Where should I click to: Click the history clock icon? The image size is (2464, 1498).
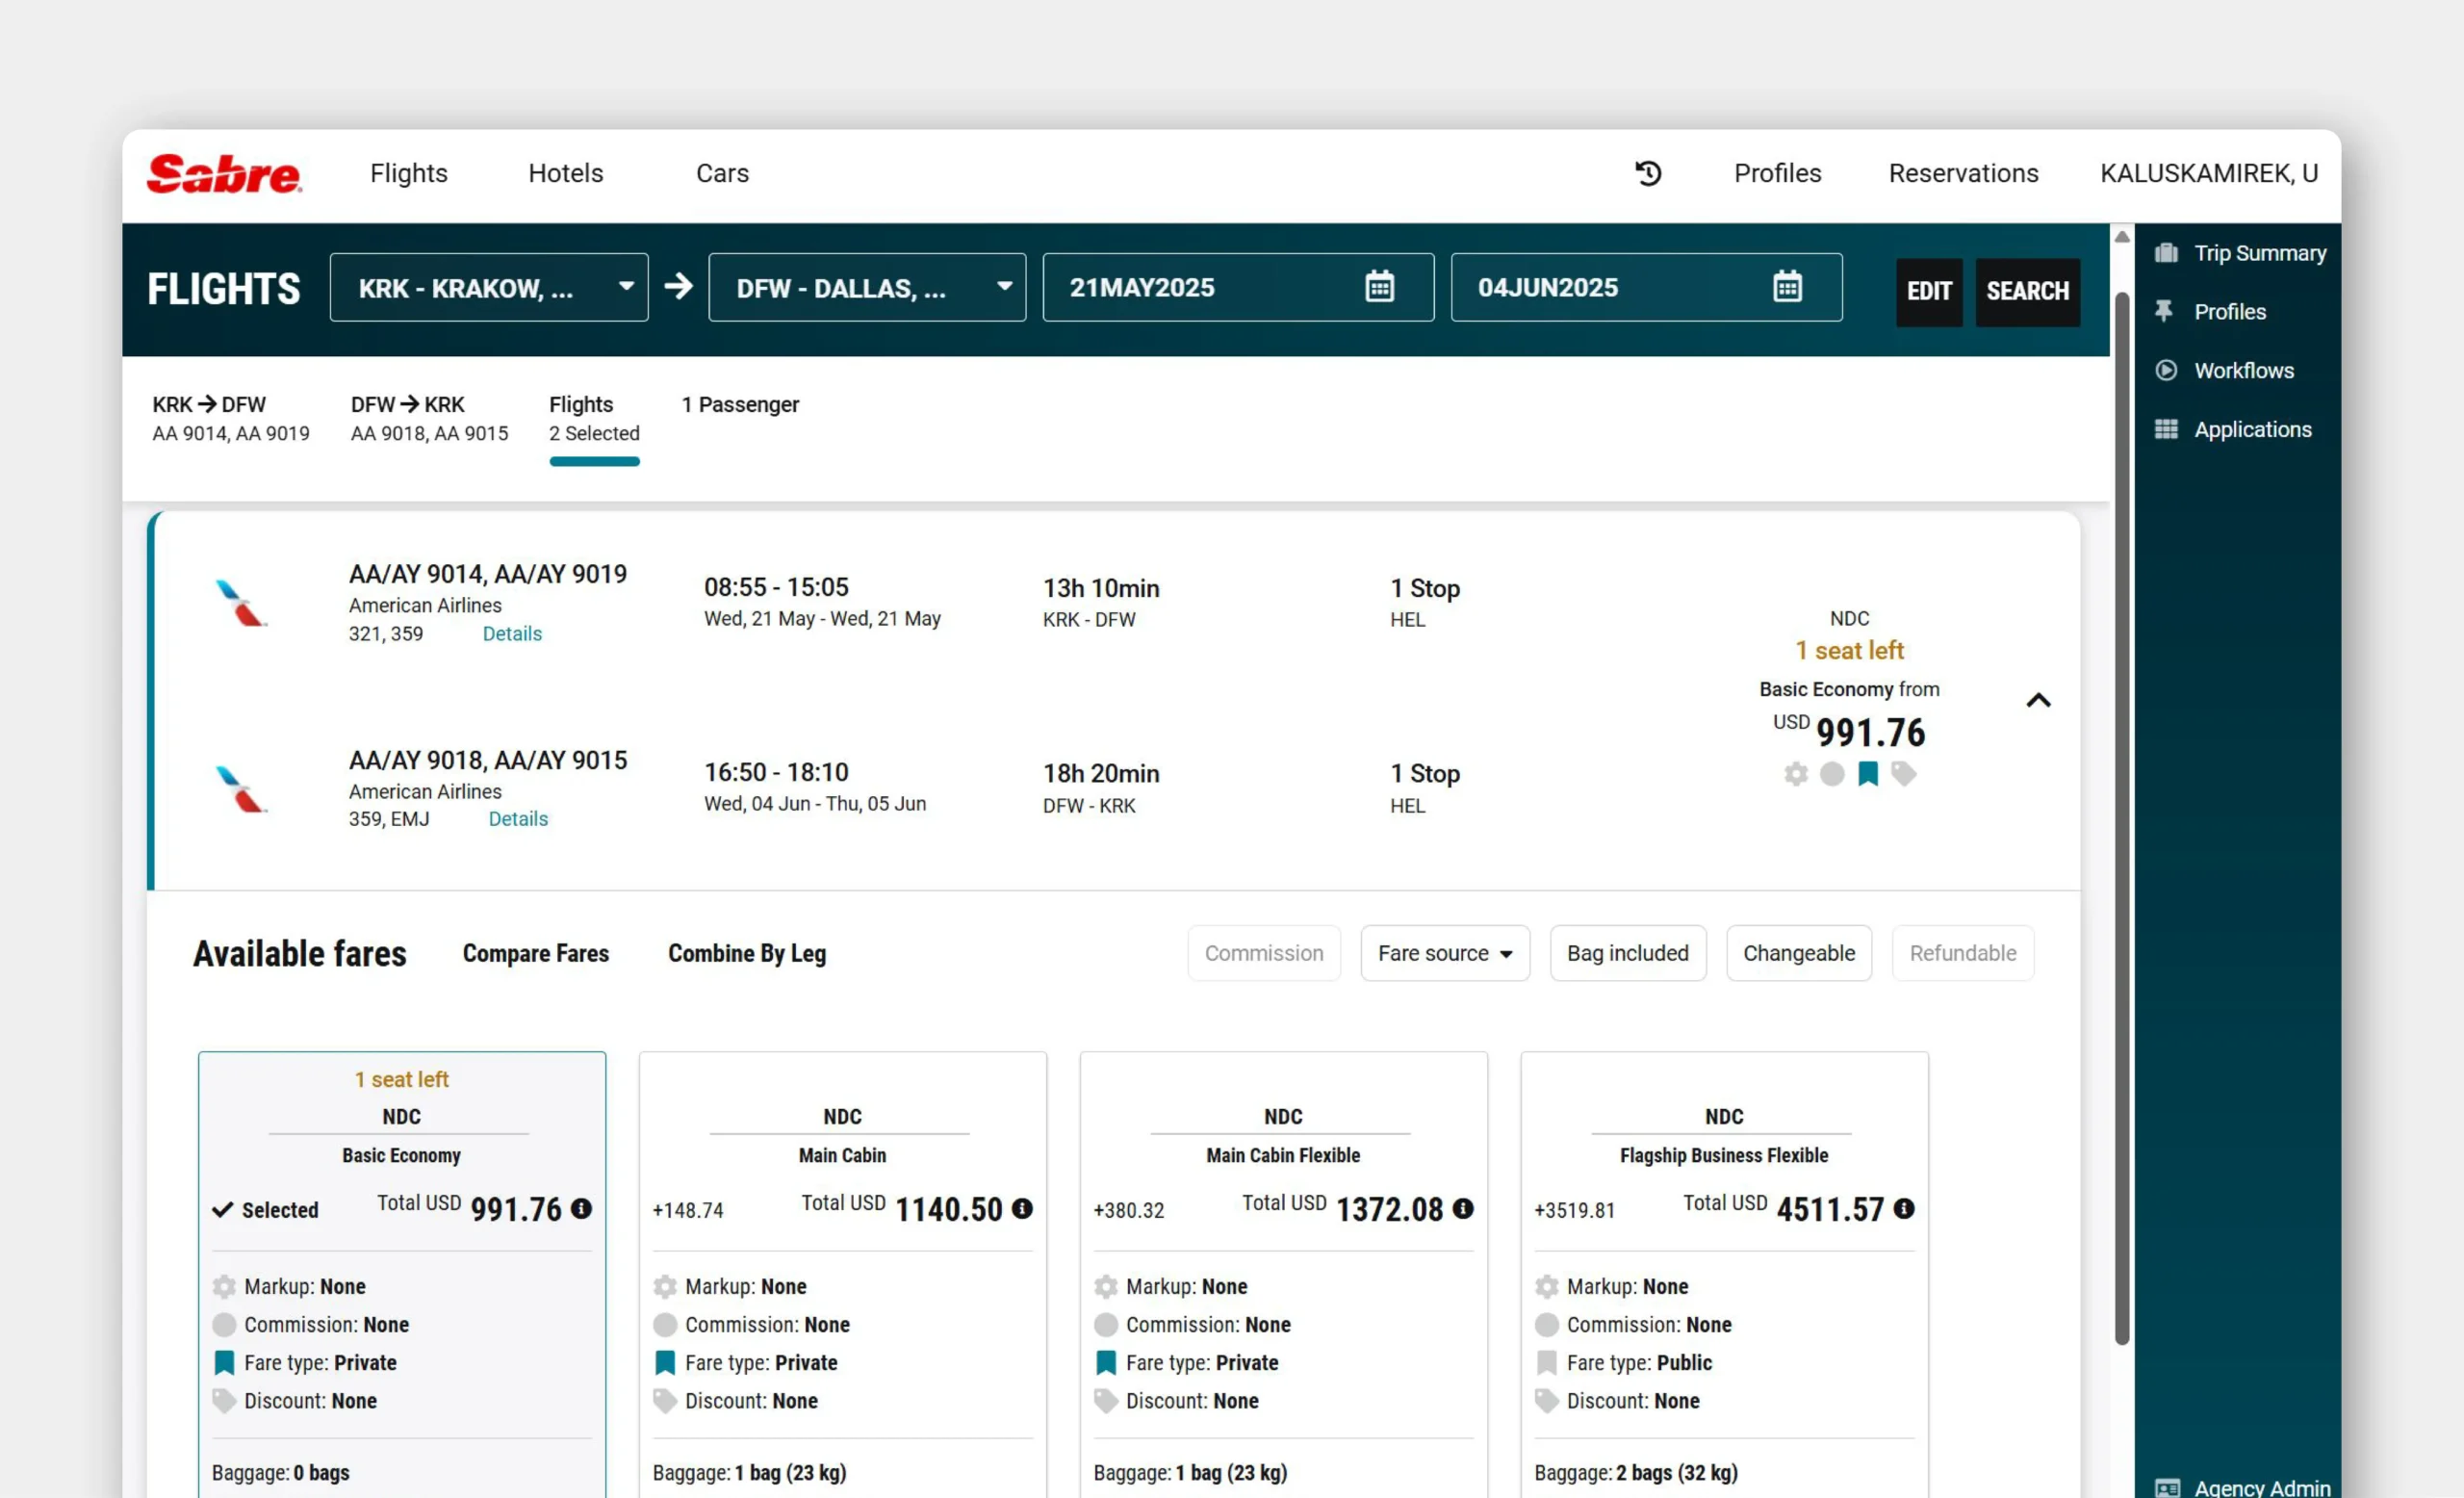(x=1648, y=173)
